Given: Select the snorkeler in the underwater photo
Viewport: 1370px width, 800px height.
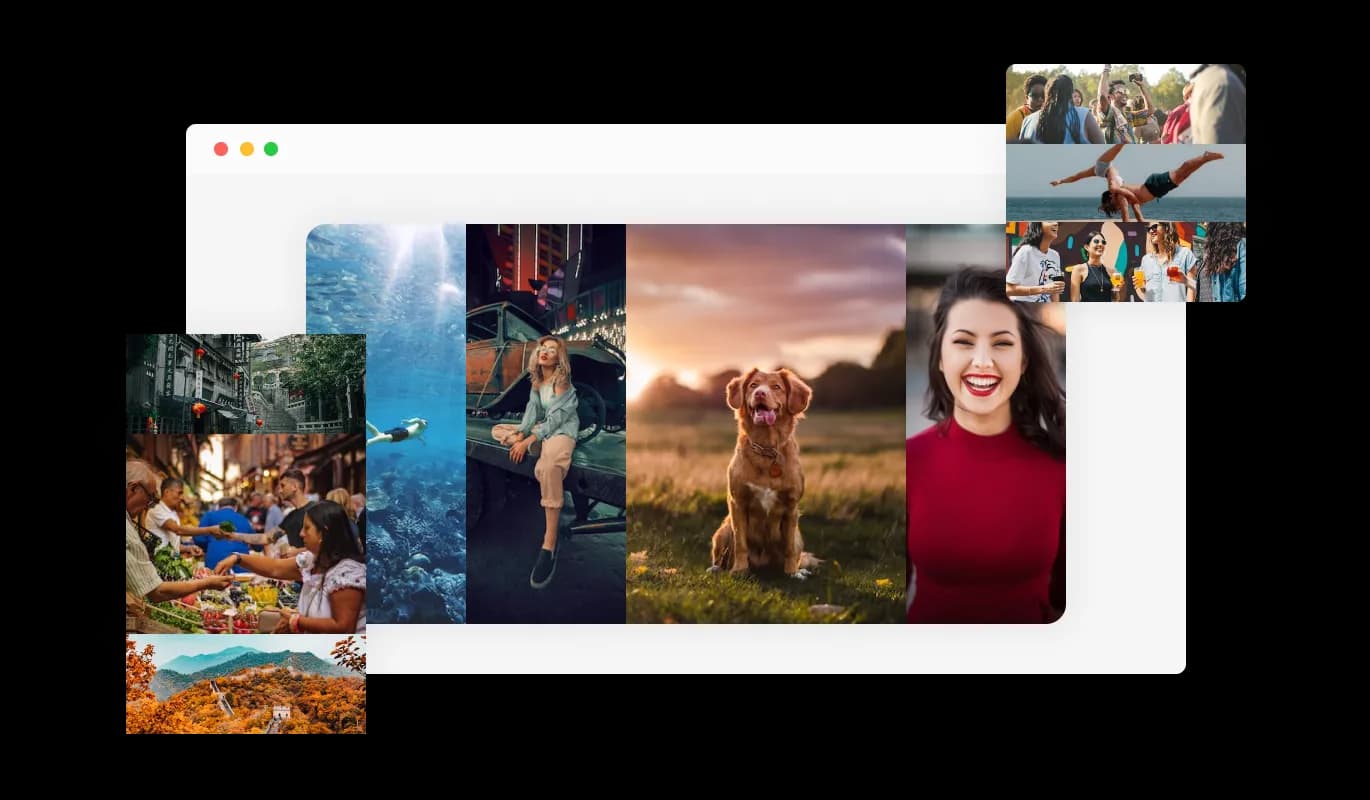Looking at the screenshot, I should click(x=398, y=431).
